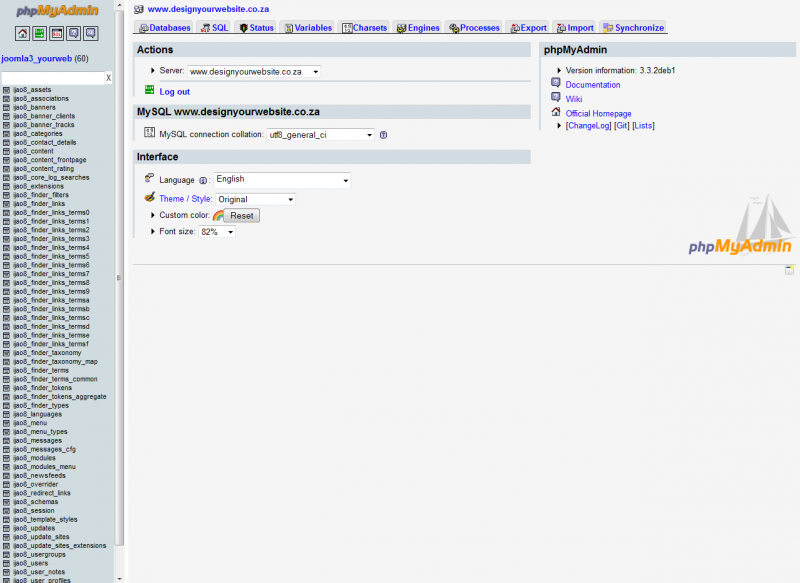Open the Databases tab

pos(164,28)
